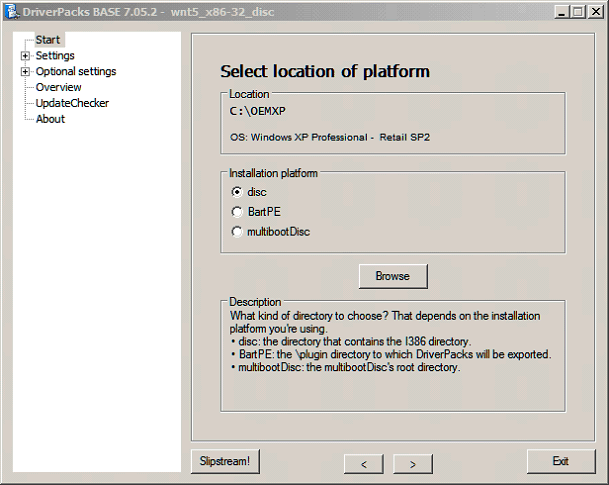
Task: Open the UpdateChecker page
Action: click(x=72, y=103)
